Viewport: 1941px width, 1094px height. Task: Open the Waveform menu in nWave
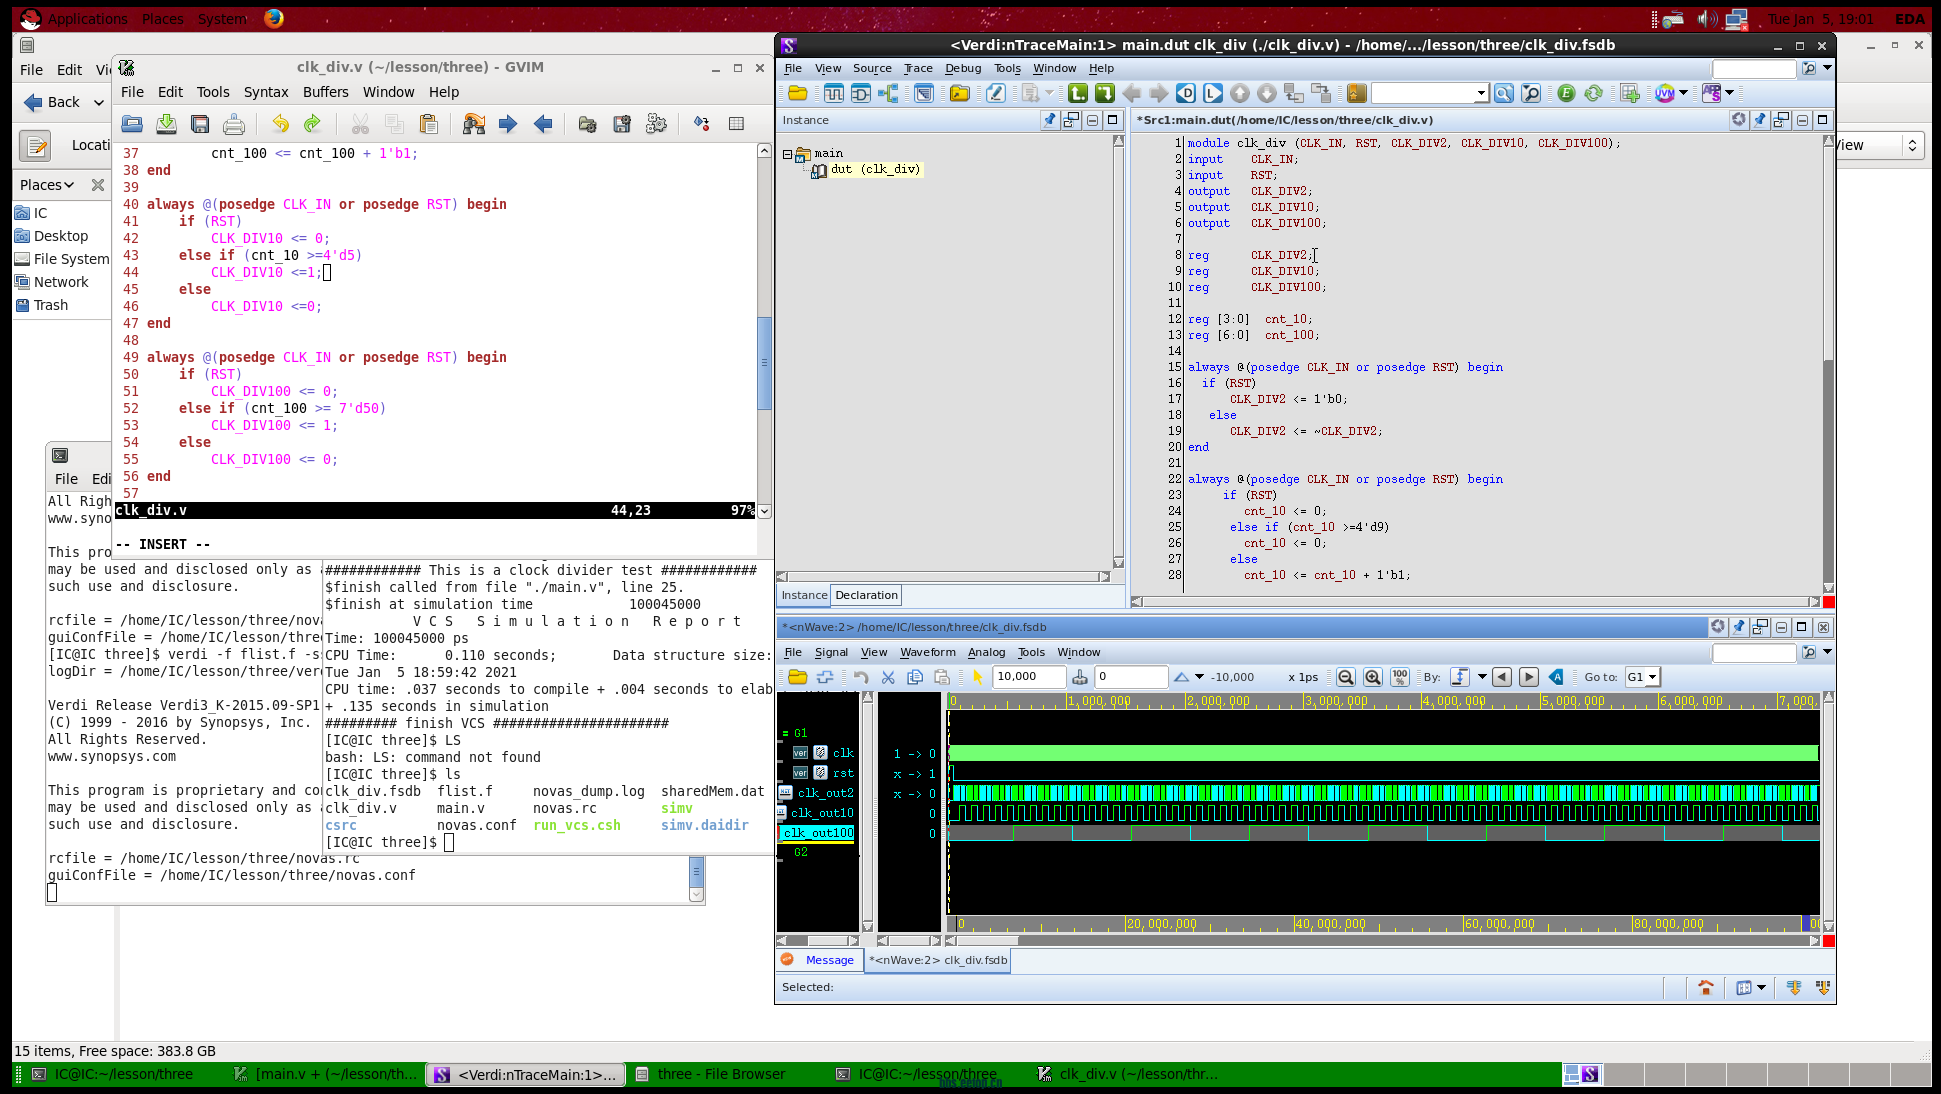927,652
